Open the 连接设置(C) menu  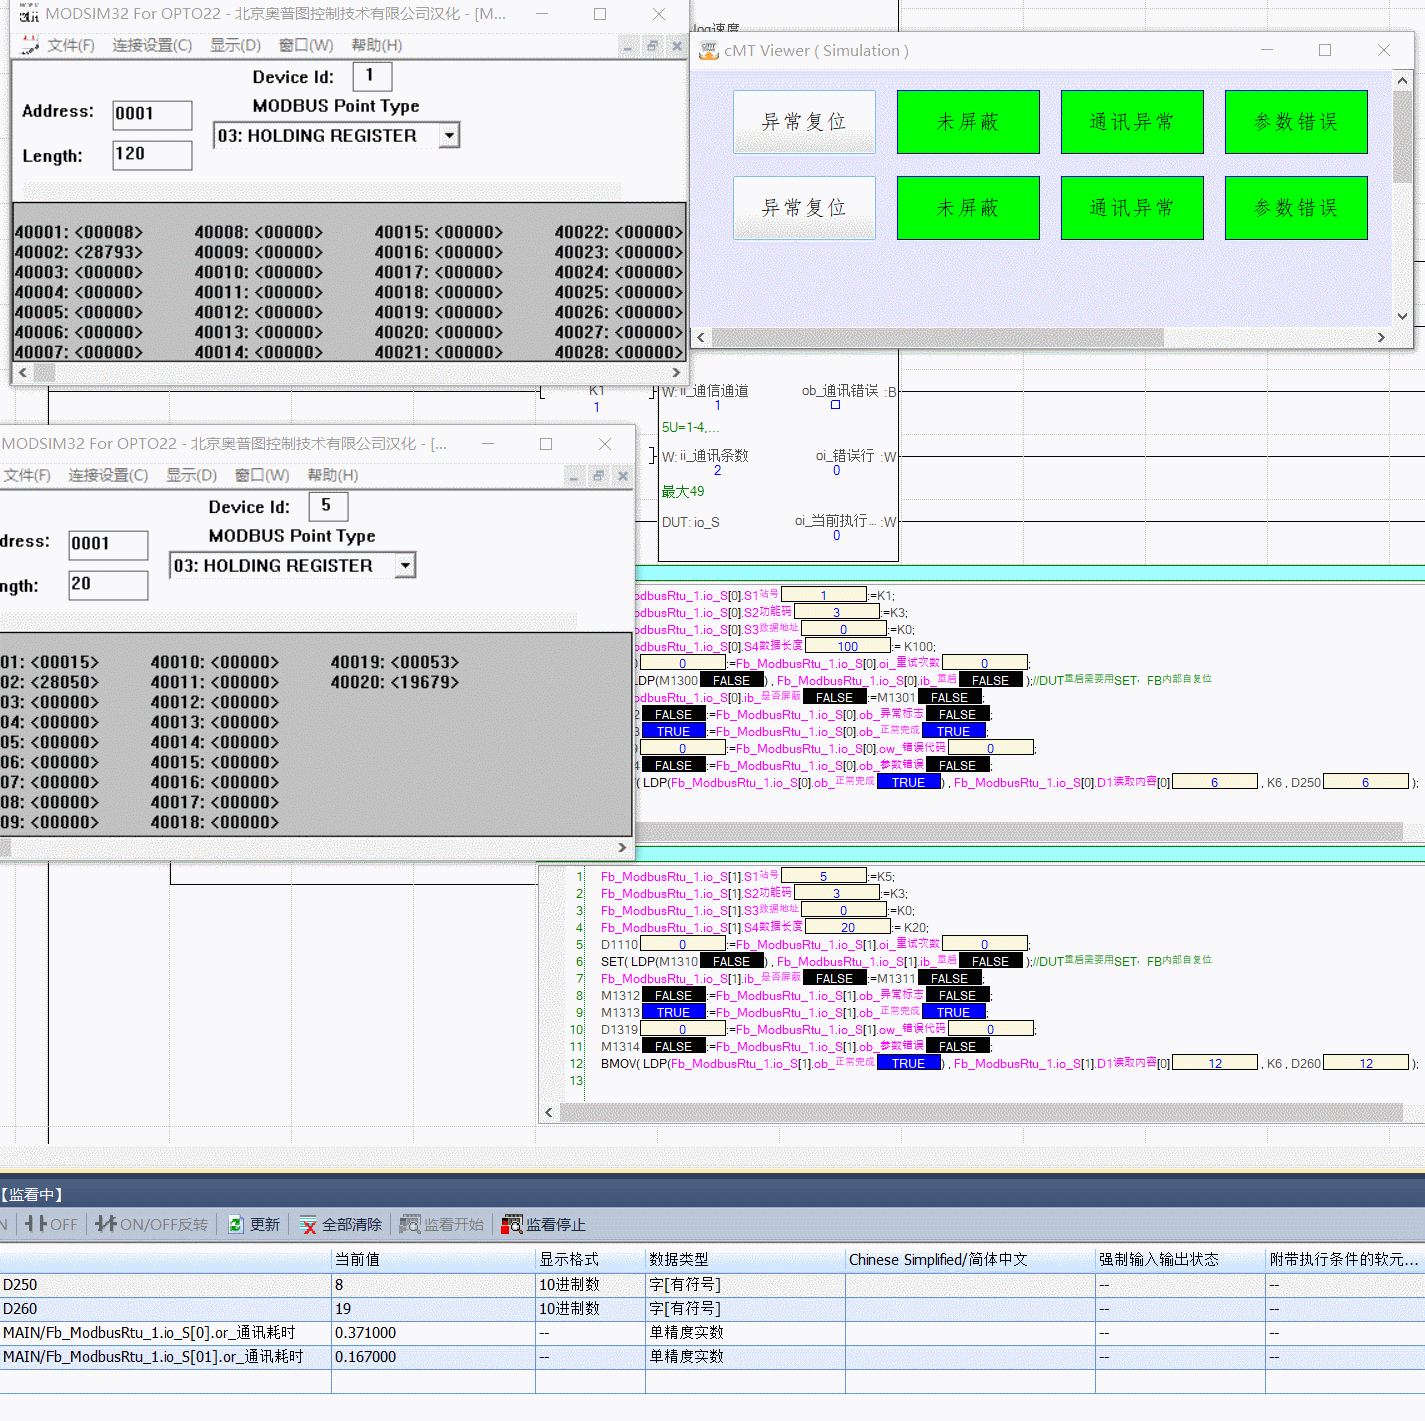click(152, 44)
